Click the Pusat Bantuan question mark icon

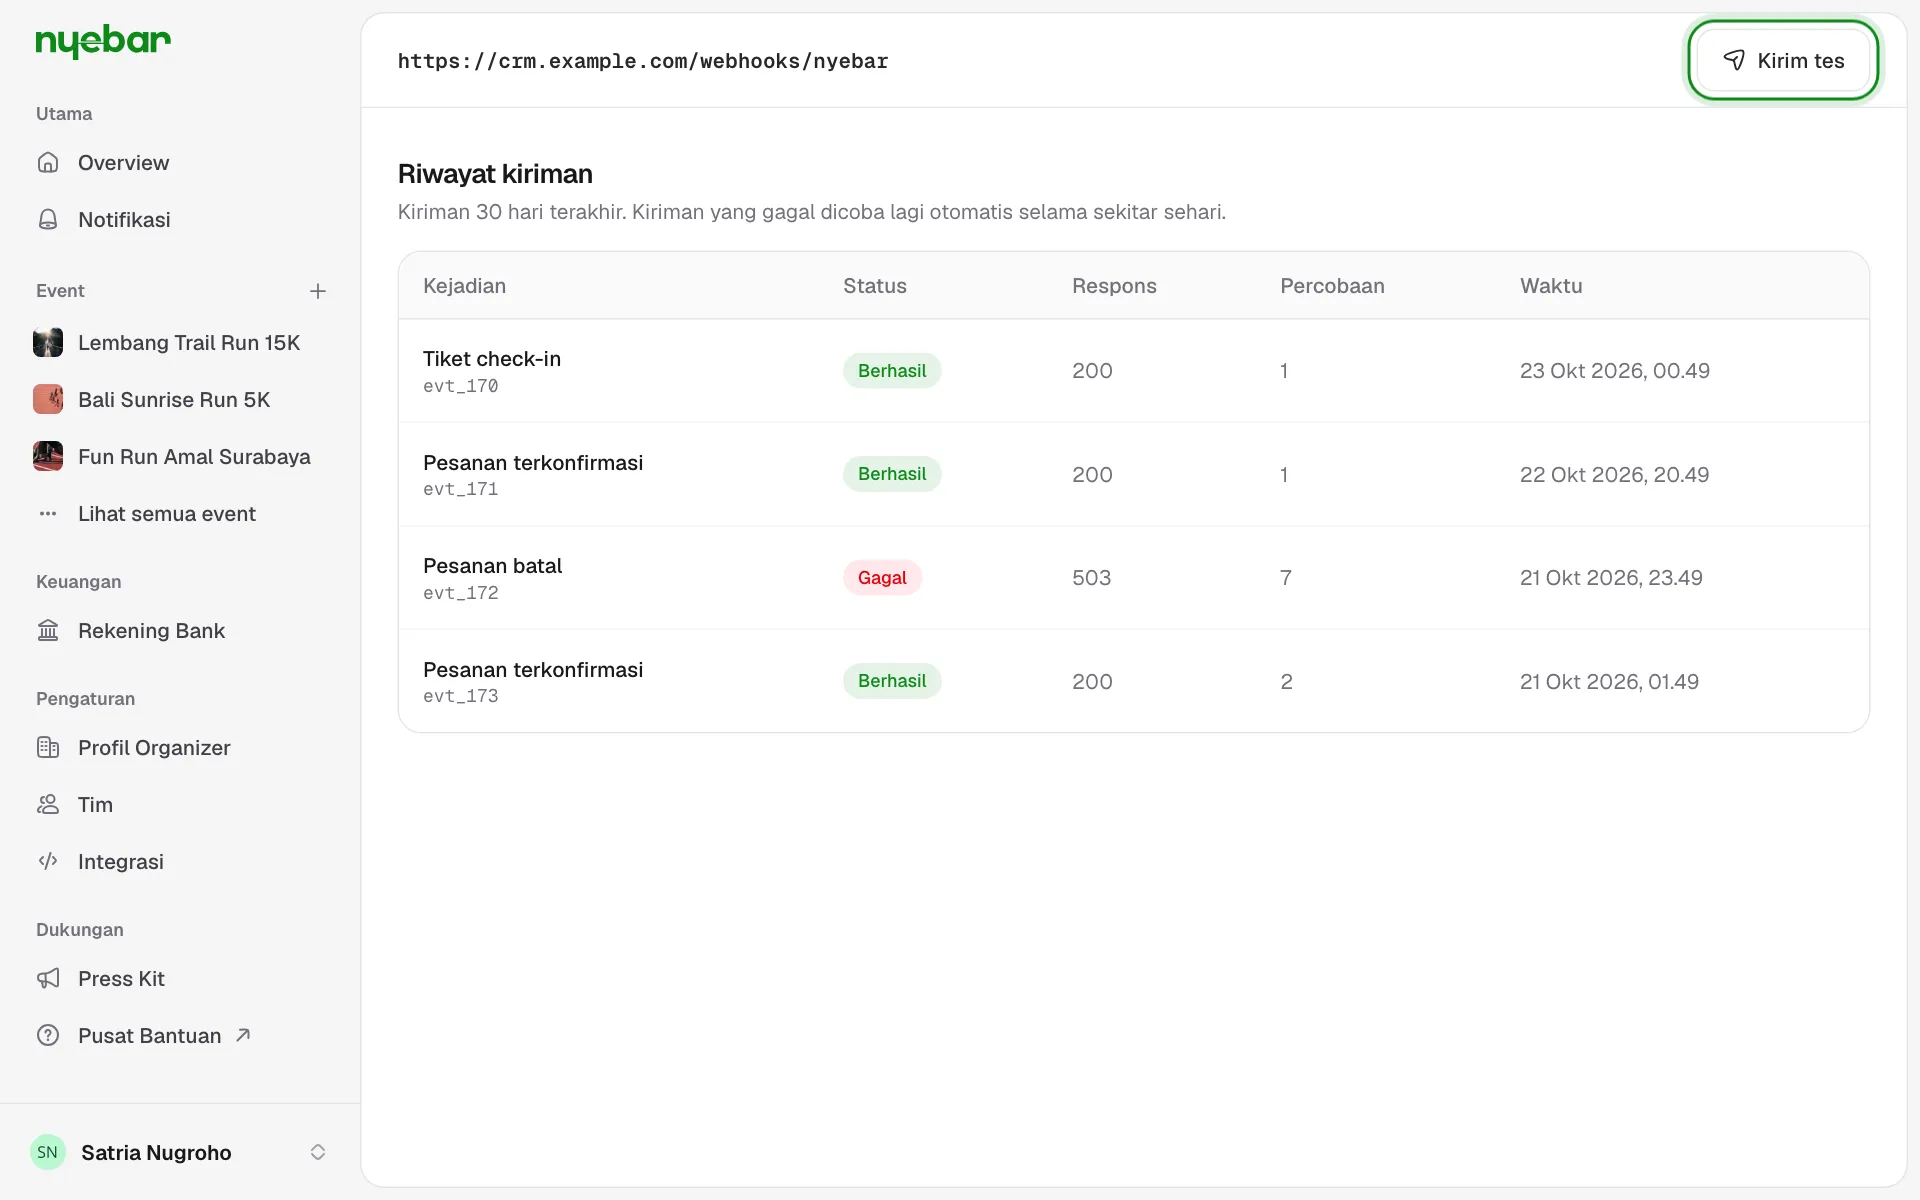pyautogui.click(x=48, y=1036)
